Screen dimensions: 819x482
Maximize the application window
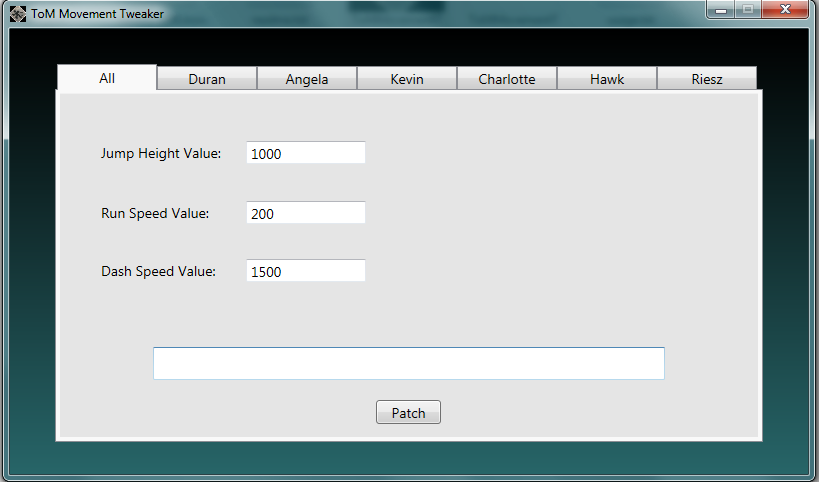tap(747, 10)
